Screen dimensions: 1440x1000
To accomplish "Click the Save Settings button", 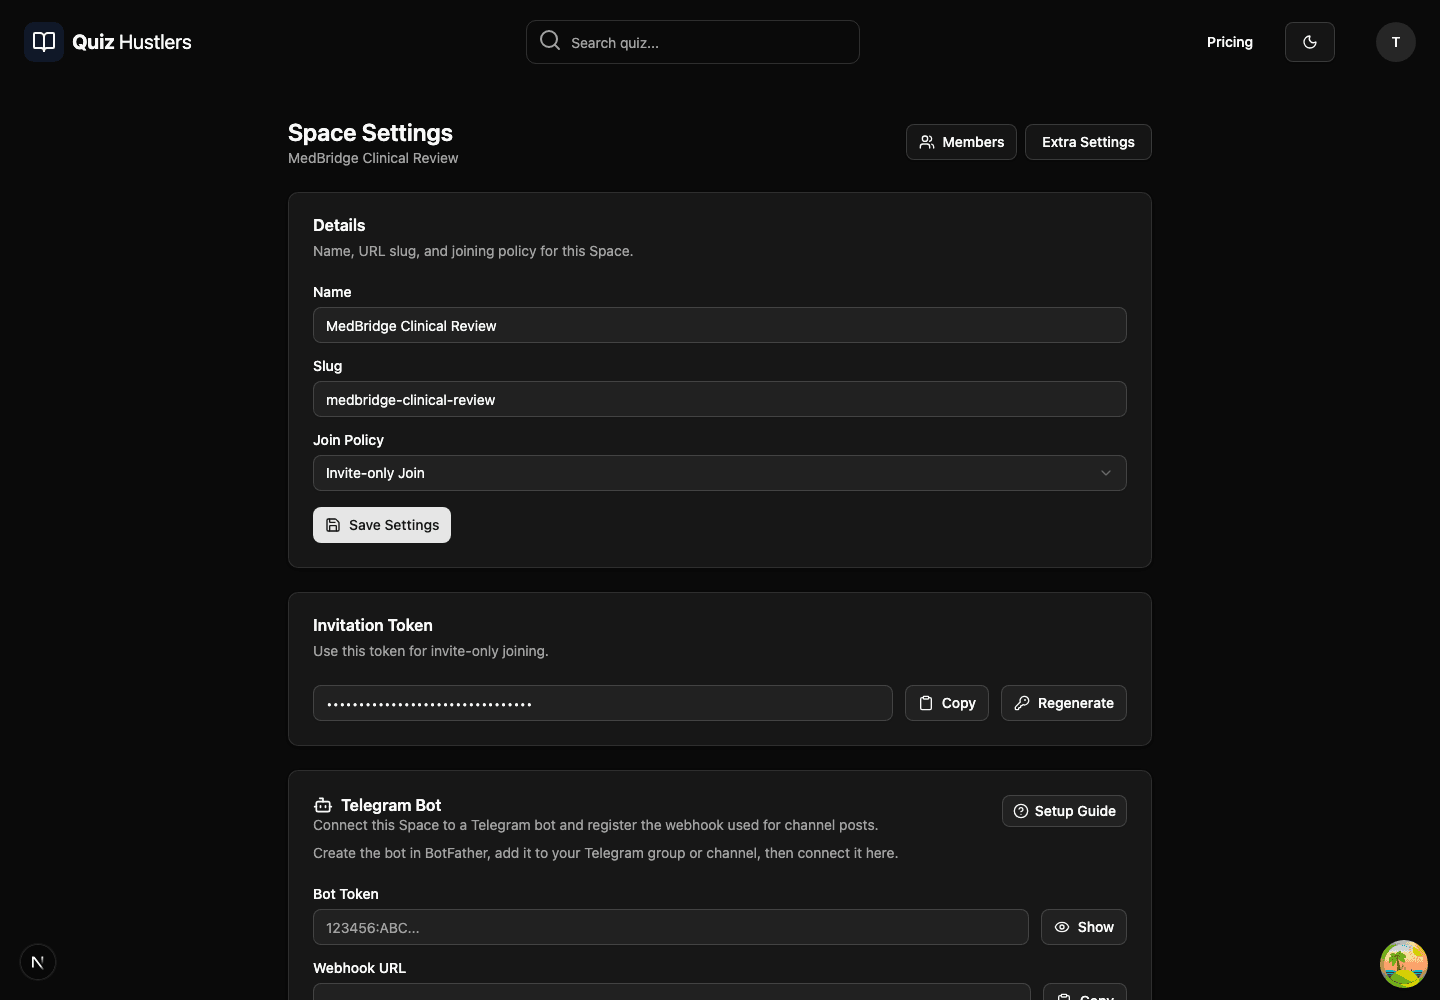I will click(382, 525).
